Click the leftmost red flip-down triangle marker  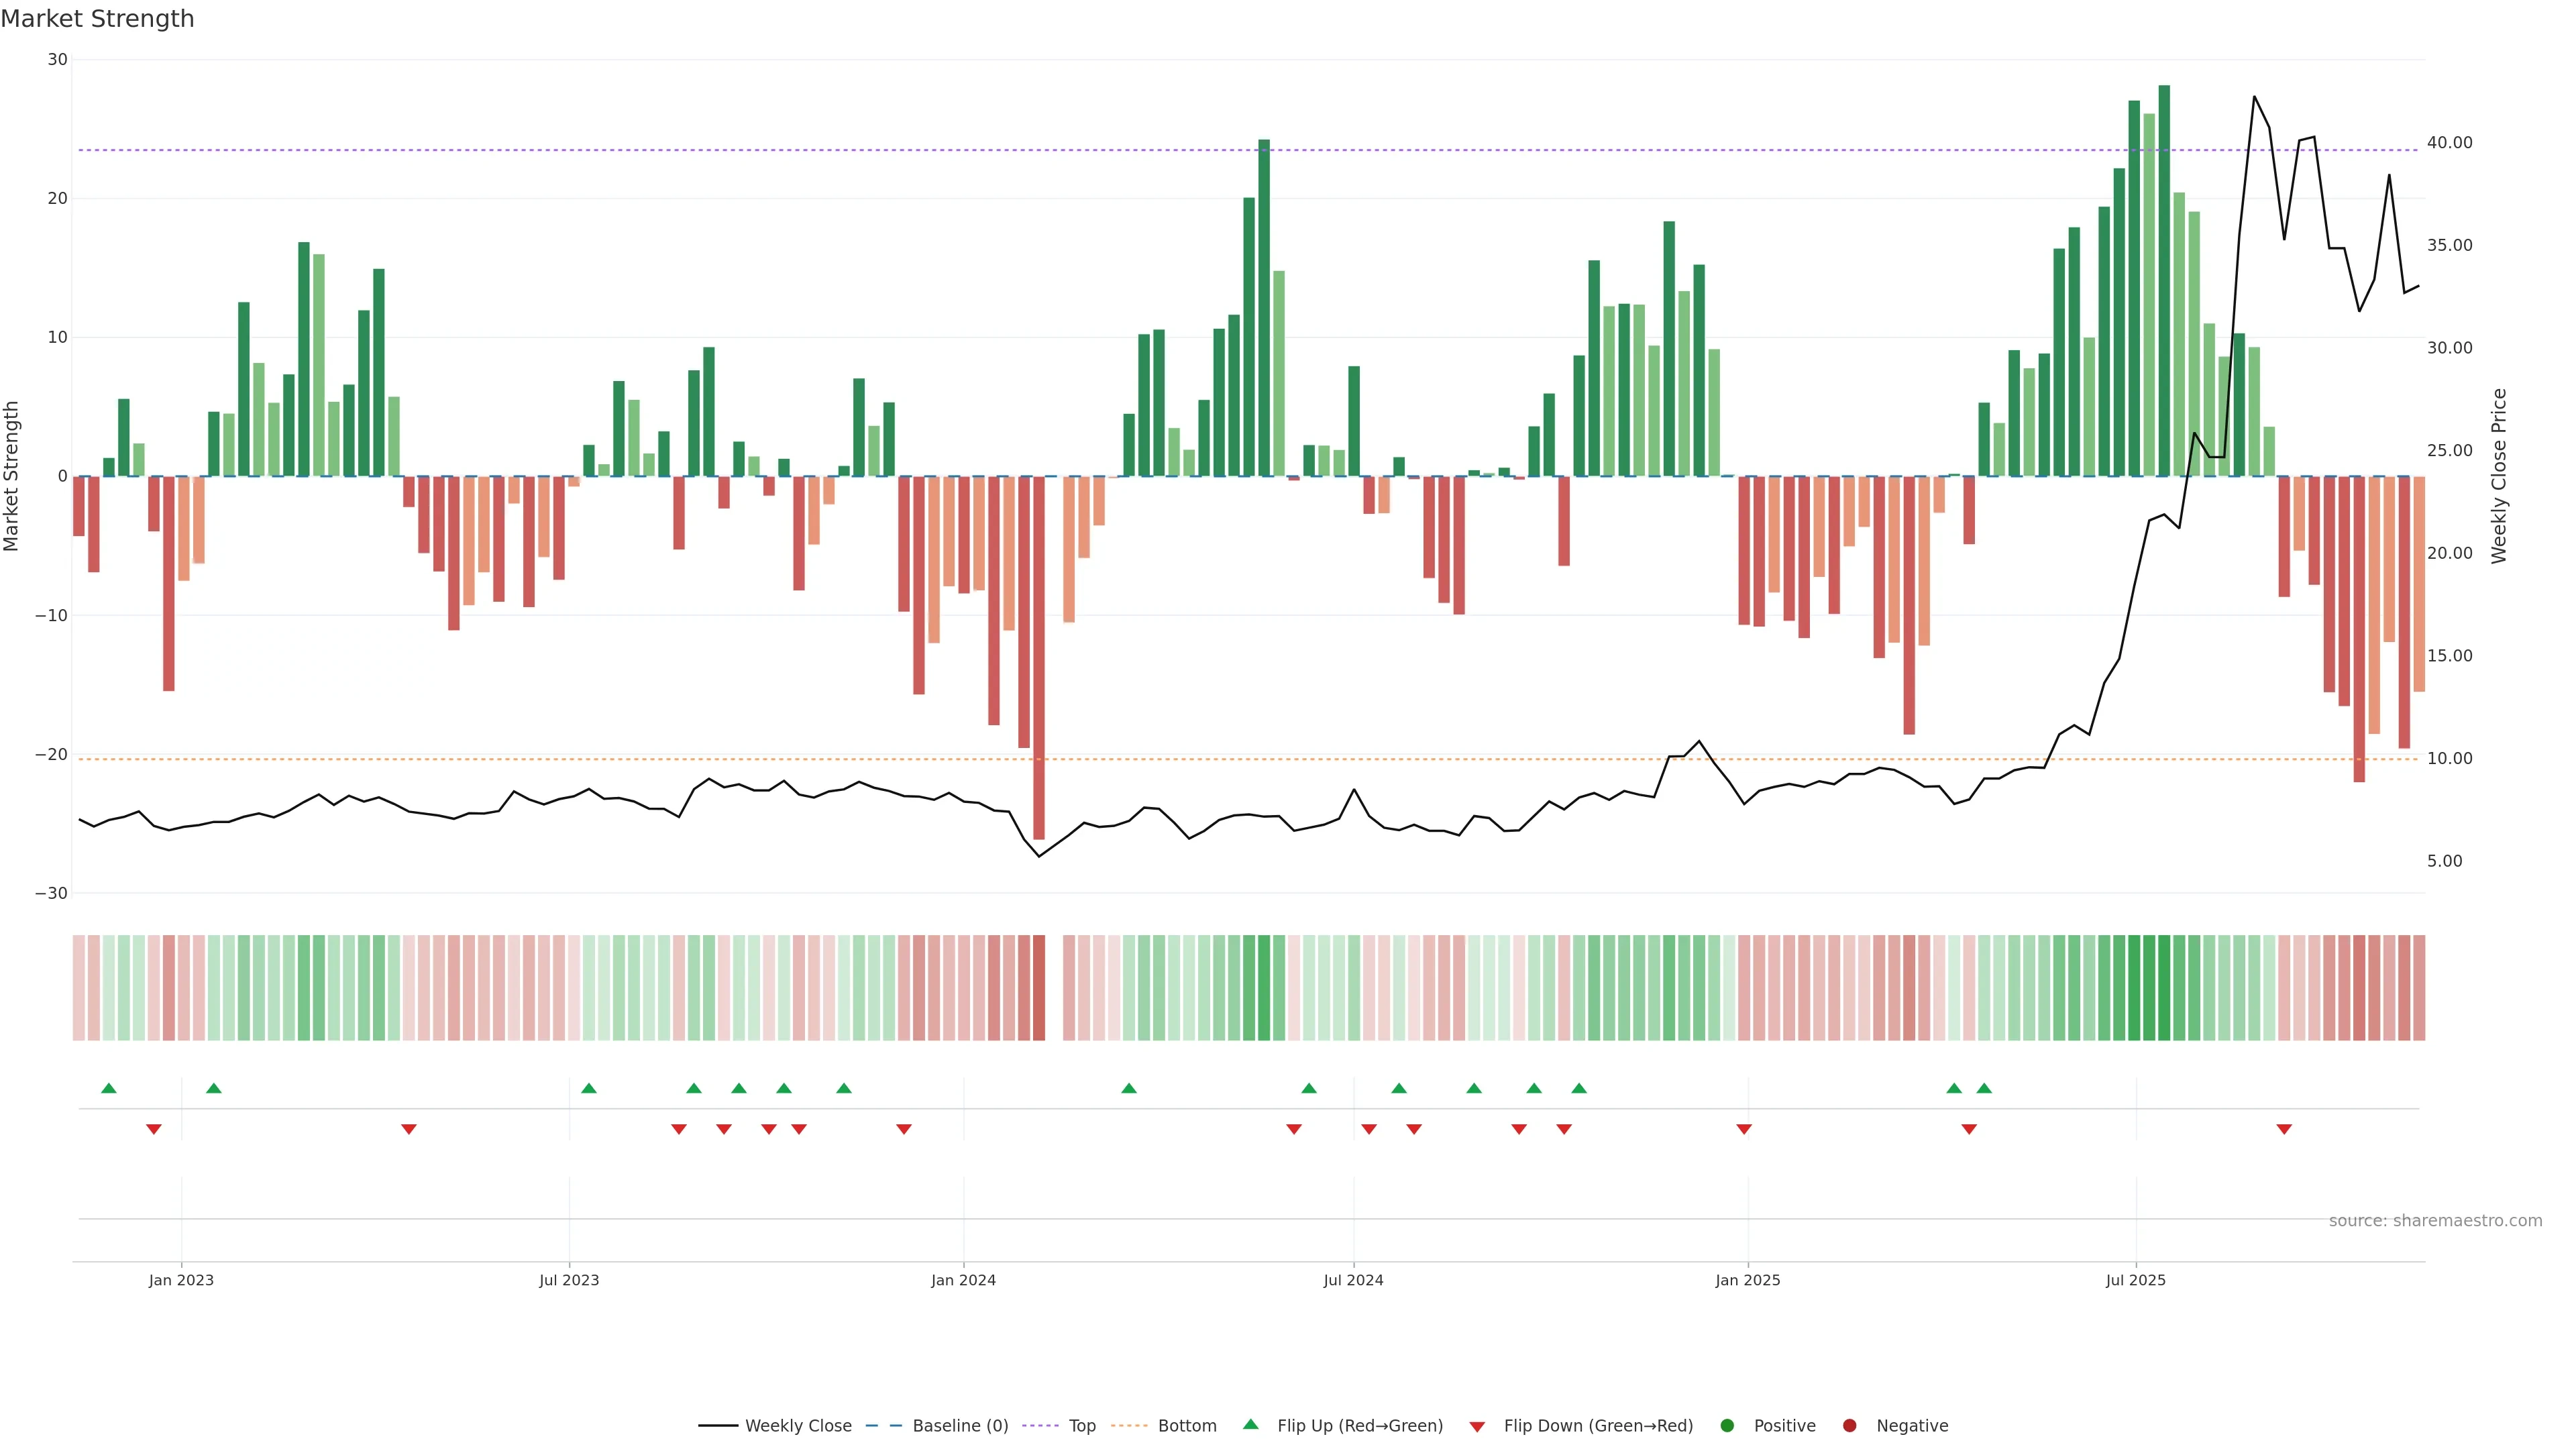click(154, 1129)
